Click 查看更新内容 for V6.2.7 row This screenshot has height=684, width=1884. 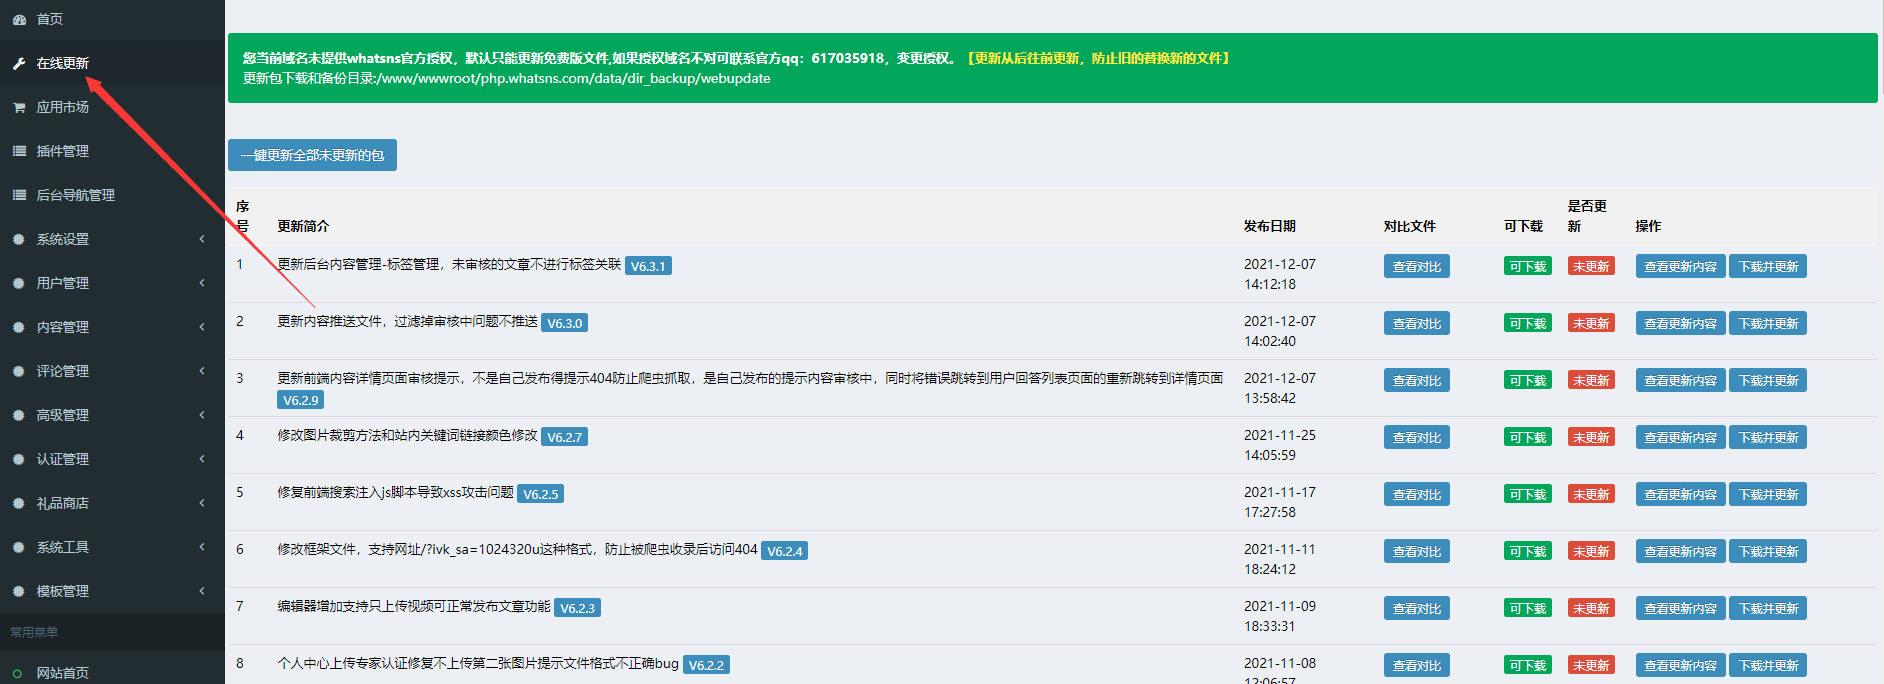pos(1680,438)
